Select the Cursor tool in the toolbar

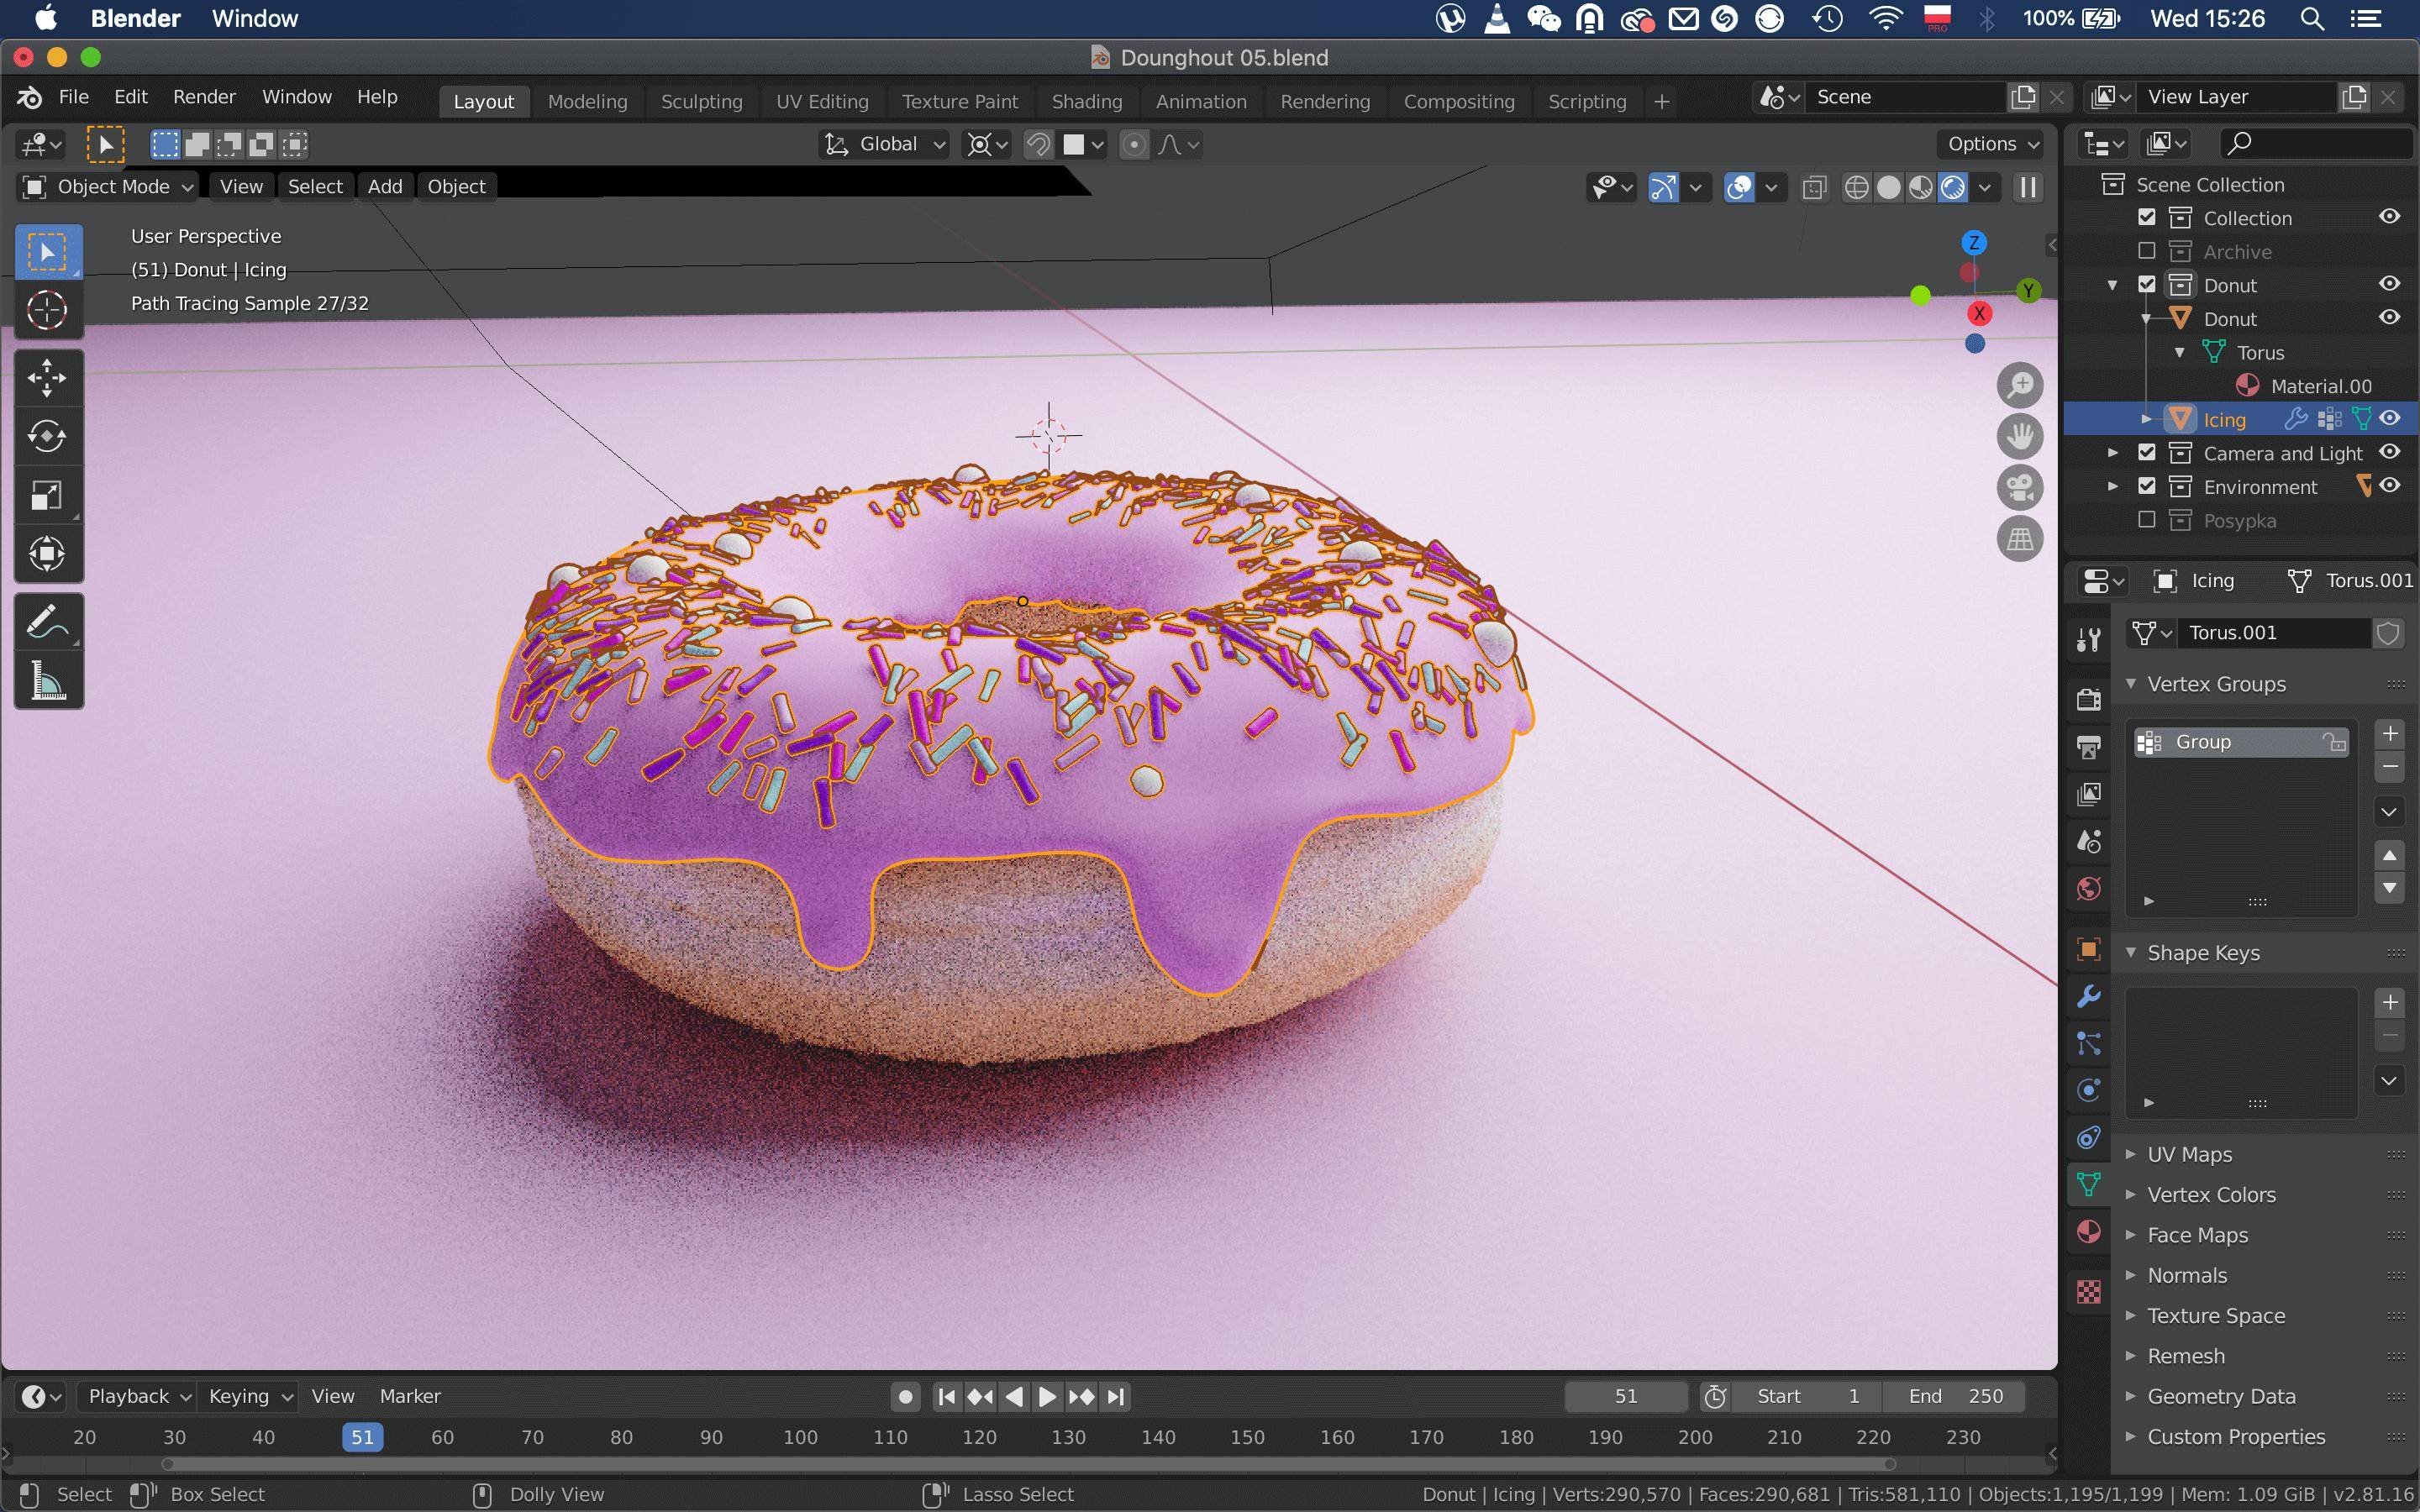47,310
